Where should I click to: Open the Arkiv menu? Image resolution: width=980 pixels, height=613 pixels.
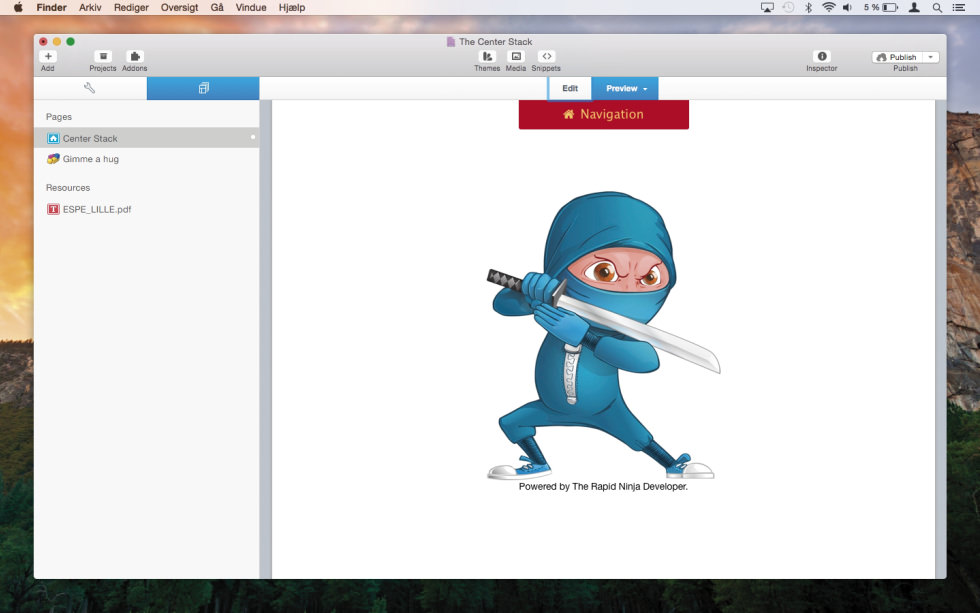(90, 7)
